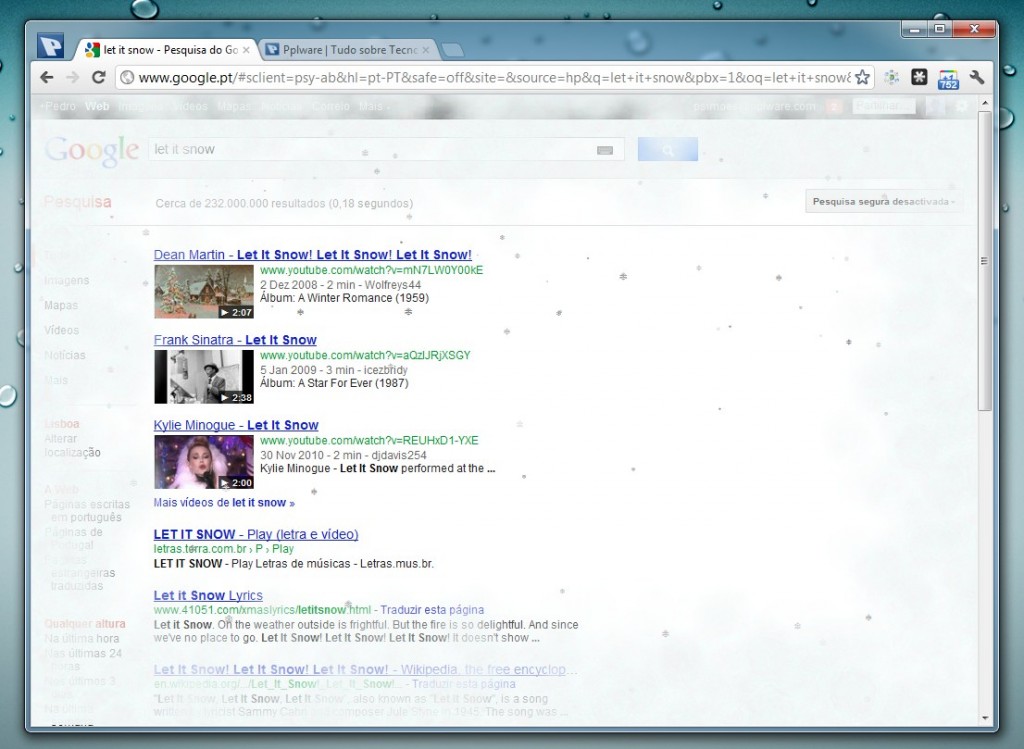Open the Google logo link

tap(91, 150)
